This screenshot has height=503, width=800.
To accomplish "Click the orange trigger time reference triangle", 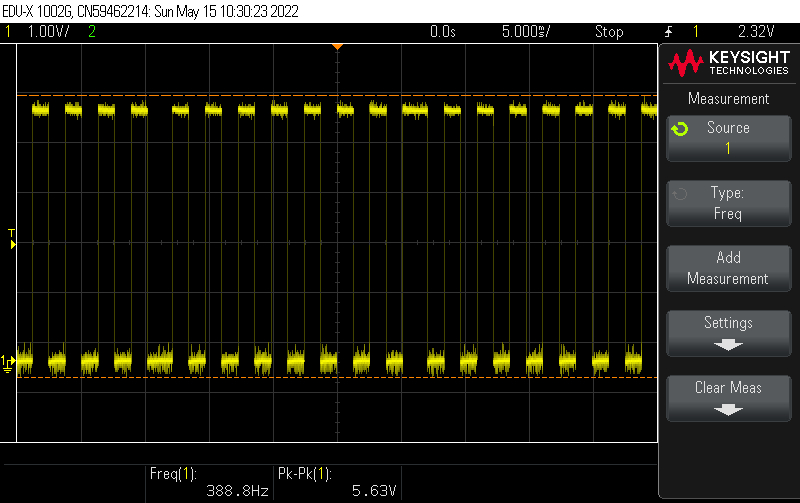I will point(338,46).
